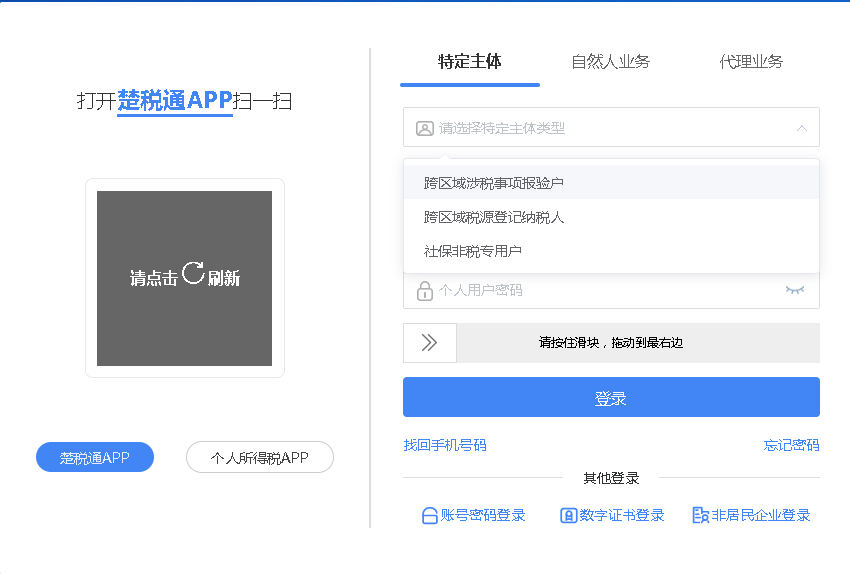Click the 个人所得税APP button
The height and width of the screenshot is (574, 850).
click(x=260, y=457)
